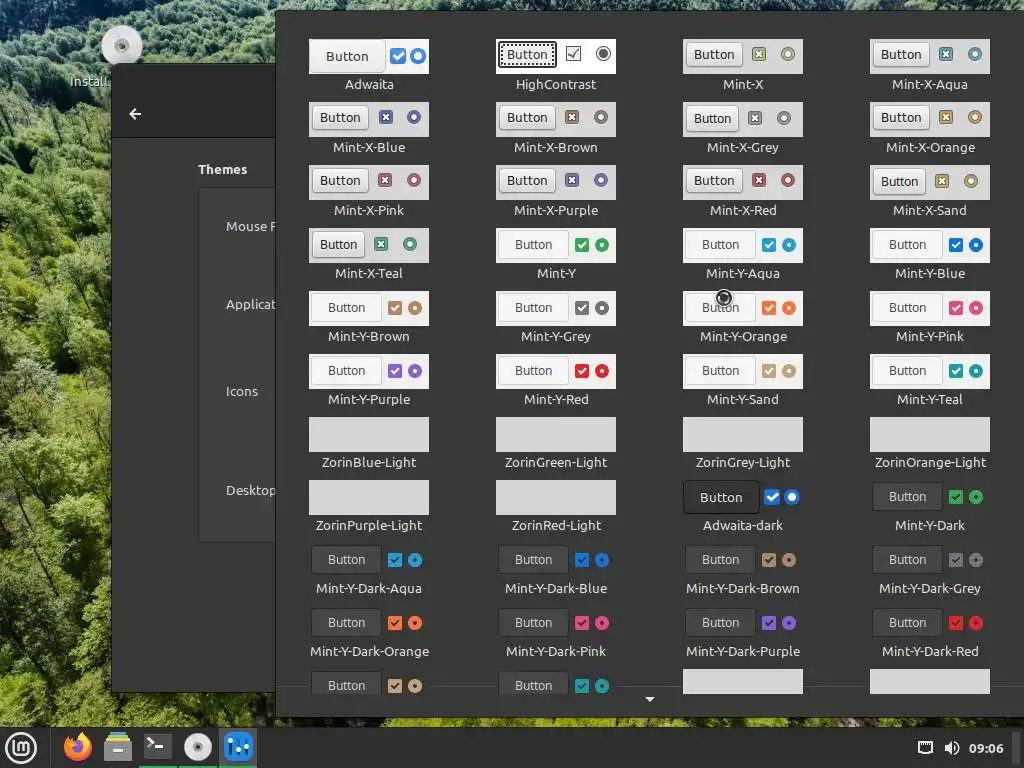Pick the Mint-Y-Blue theme
Screen dimensions: 1024x768
tap(930, 255)
